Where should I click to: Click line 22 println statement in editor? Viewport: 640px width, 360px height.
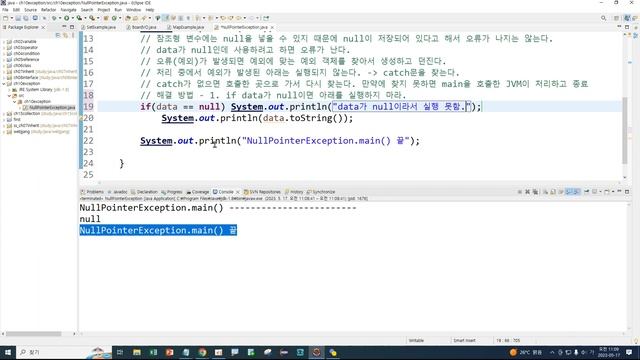[x=280, y=141]
